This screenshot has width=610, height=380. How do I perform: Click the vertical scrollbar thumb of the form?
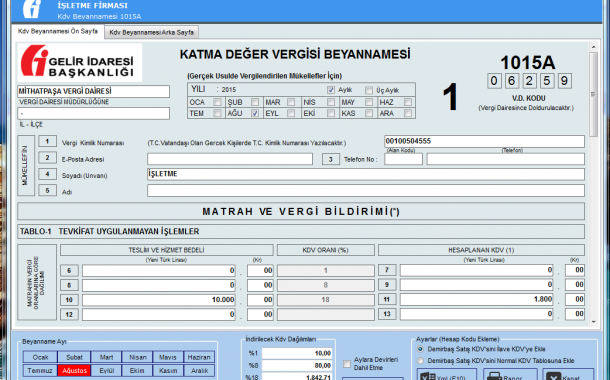593,94
